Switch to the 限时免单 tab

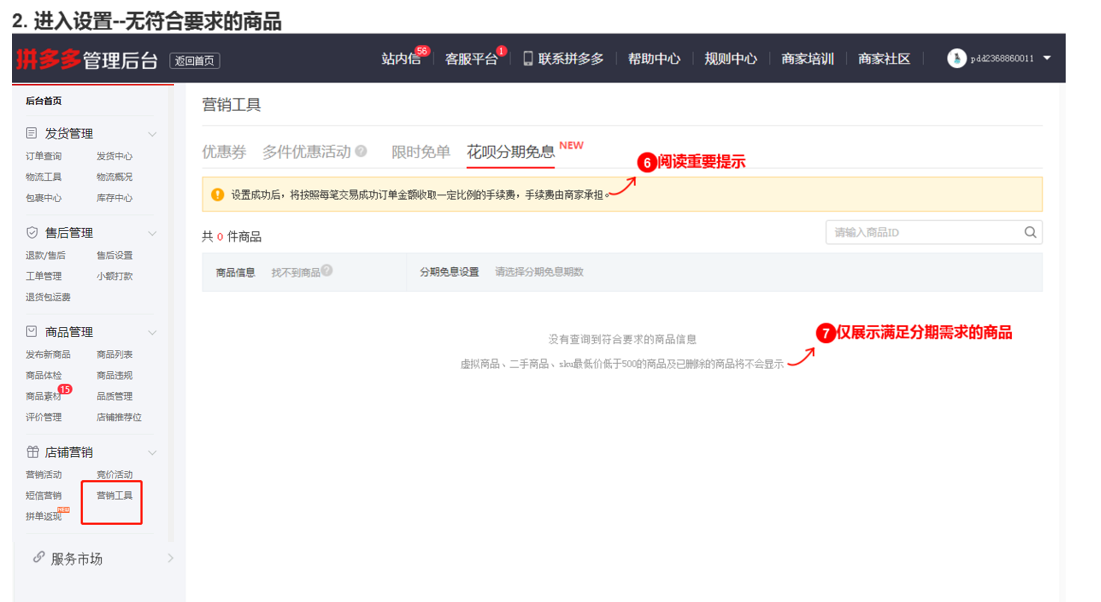pos(421,152)
